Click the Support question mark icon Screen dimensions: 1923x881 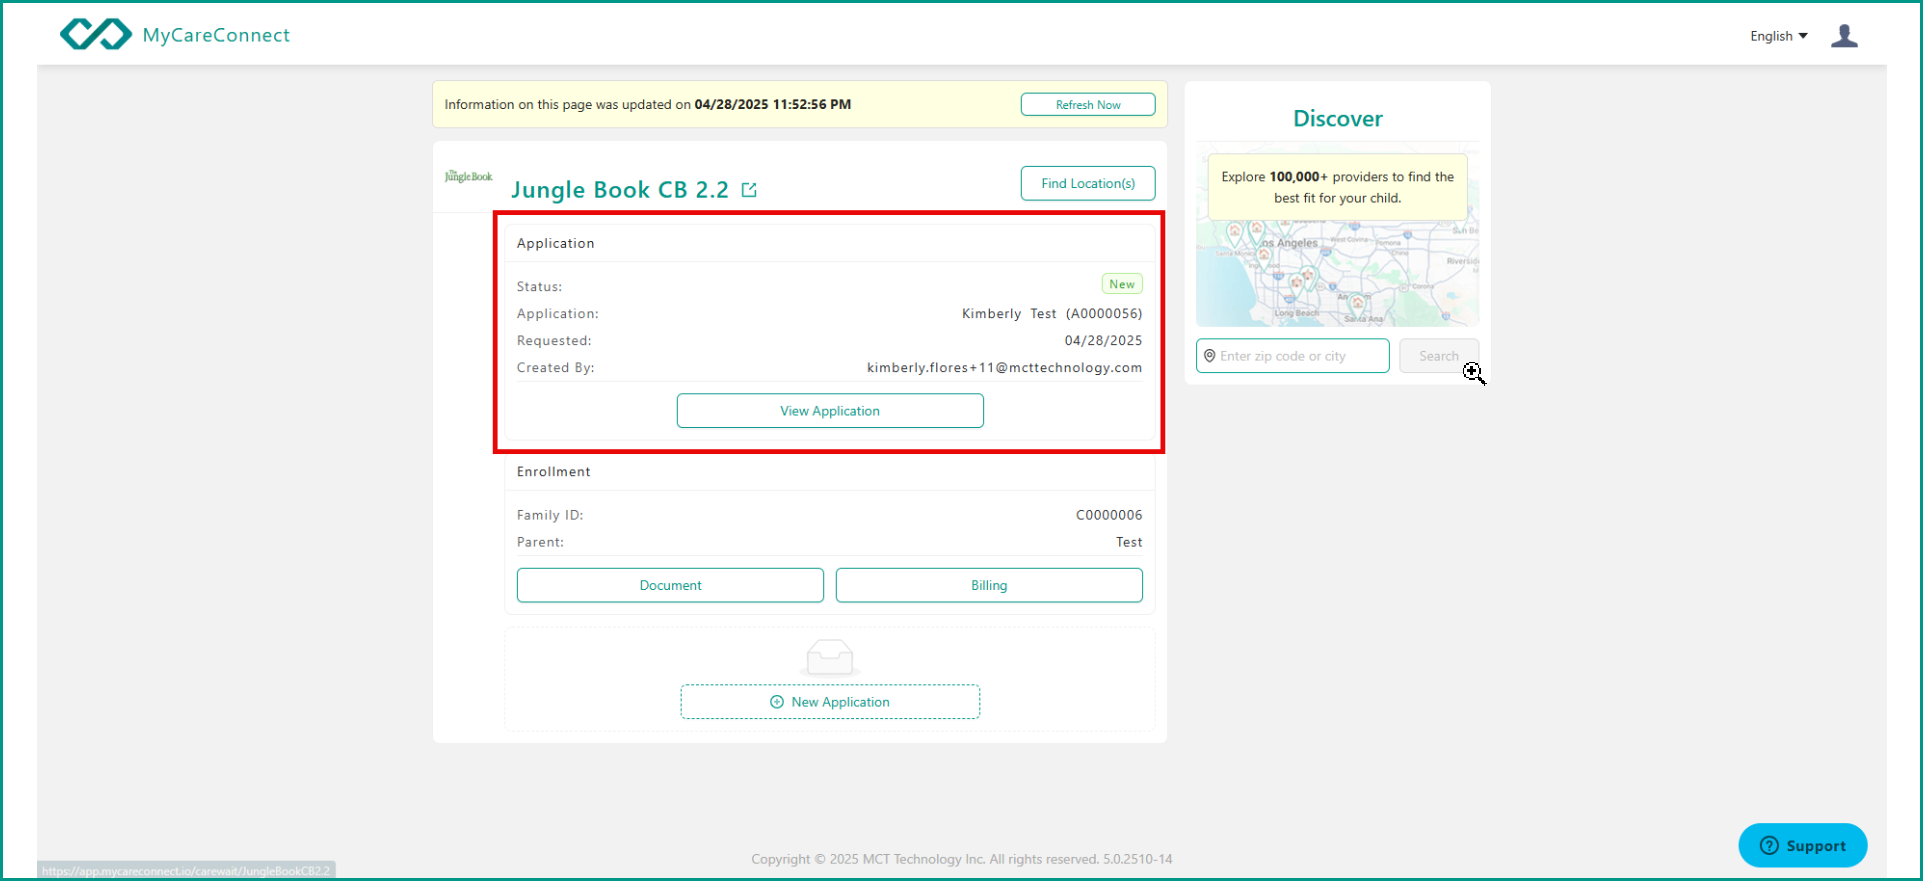click(1769, 846)
